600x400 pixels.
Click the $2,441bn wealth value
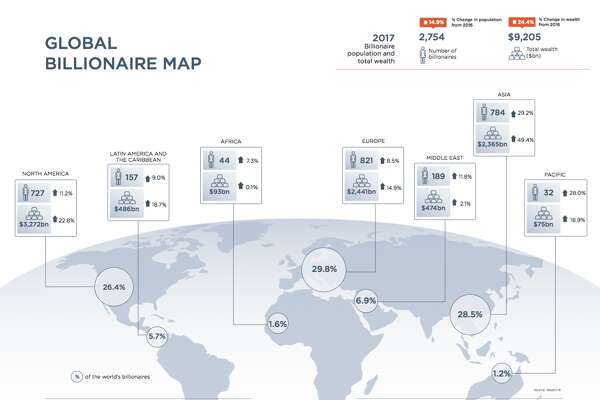[x=362, y=191]
